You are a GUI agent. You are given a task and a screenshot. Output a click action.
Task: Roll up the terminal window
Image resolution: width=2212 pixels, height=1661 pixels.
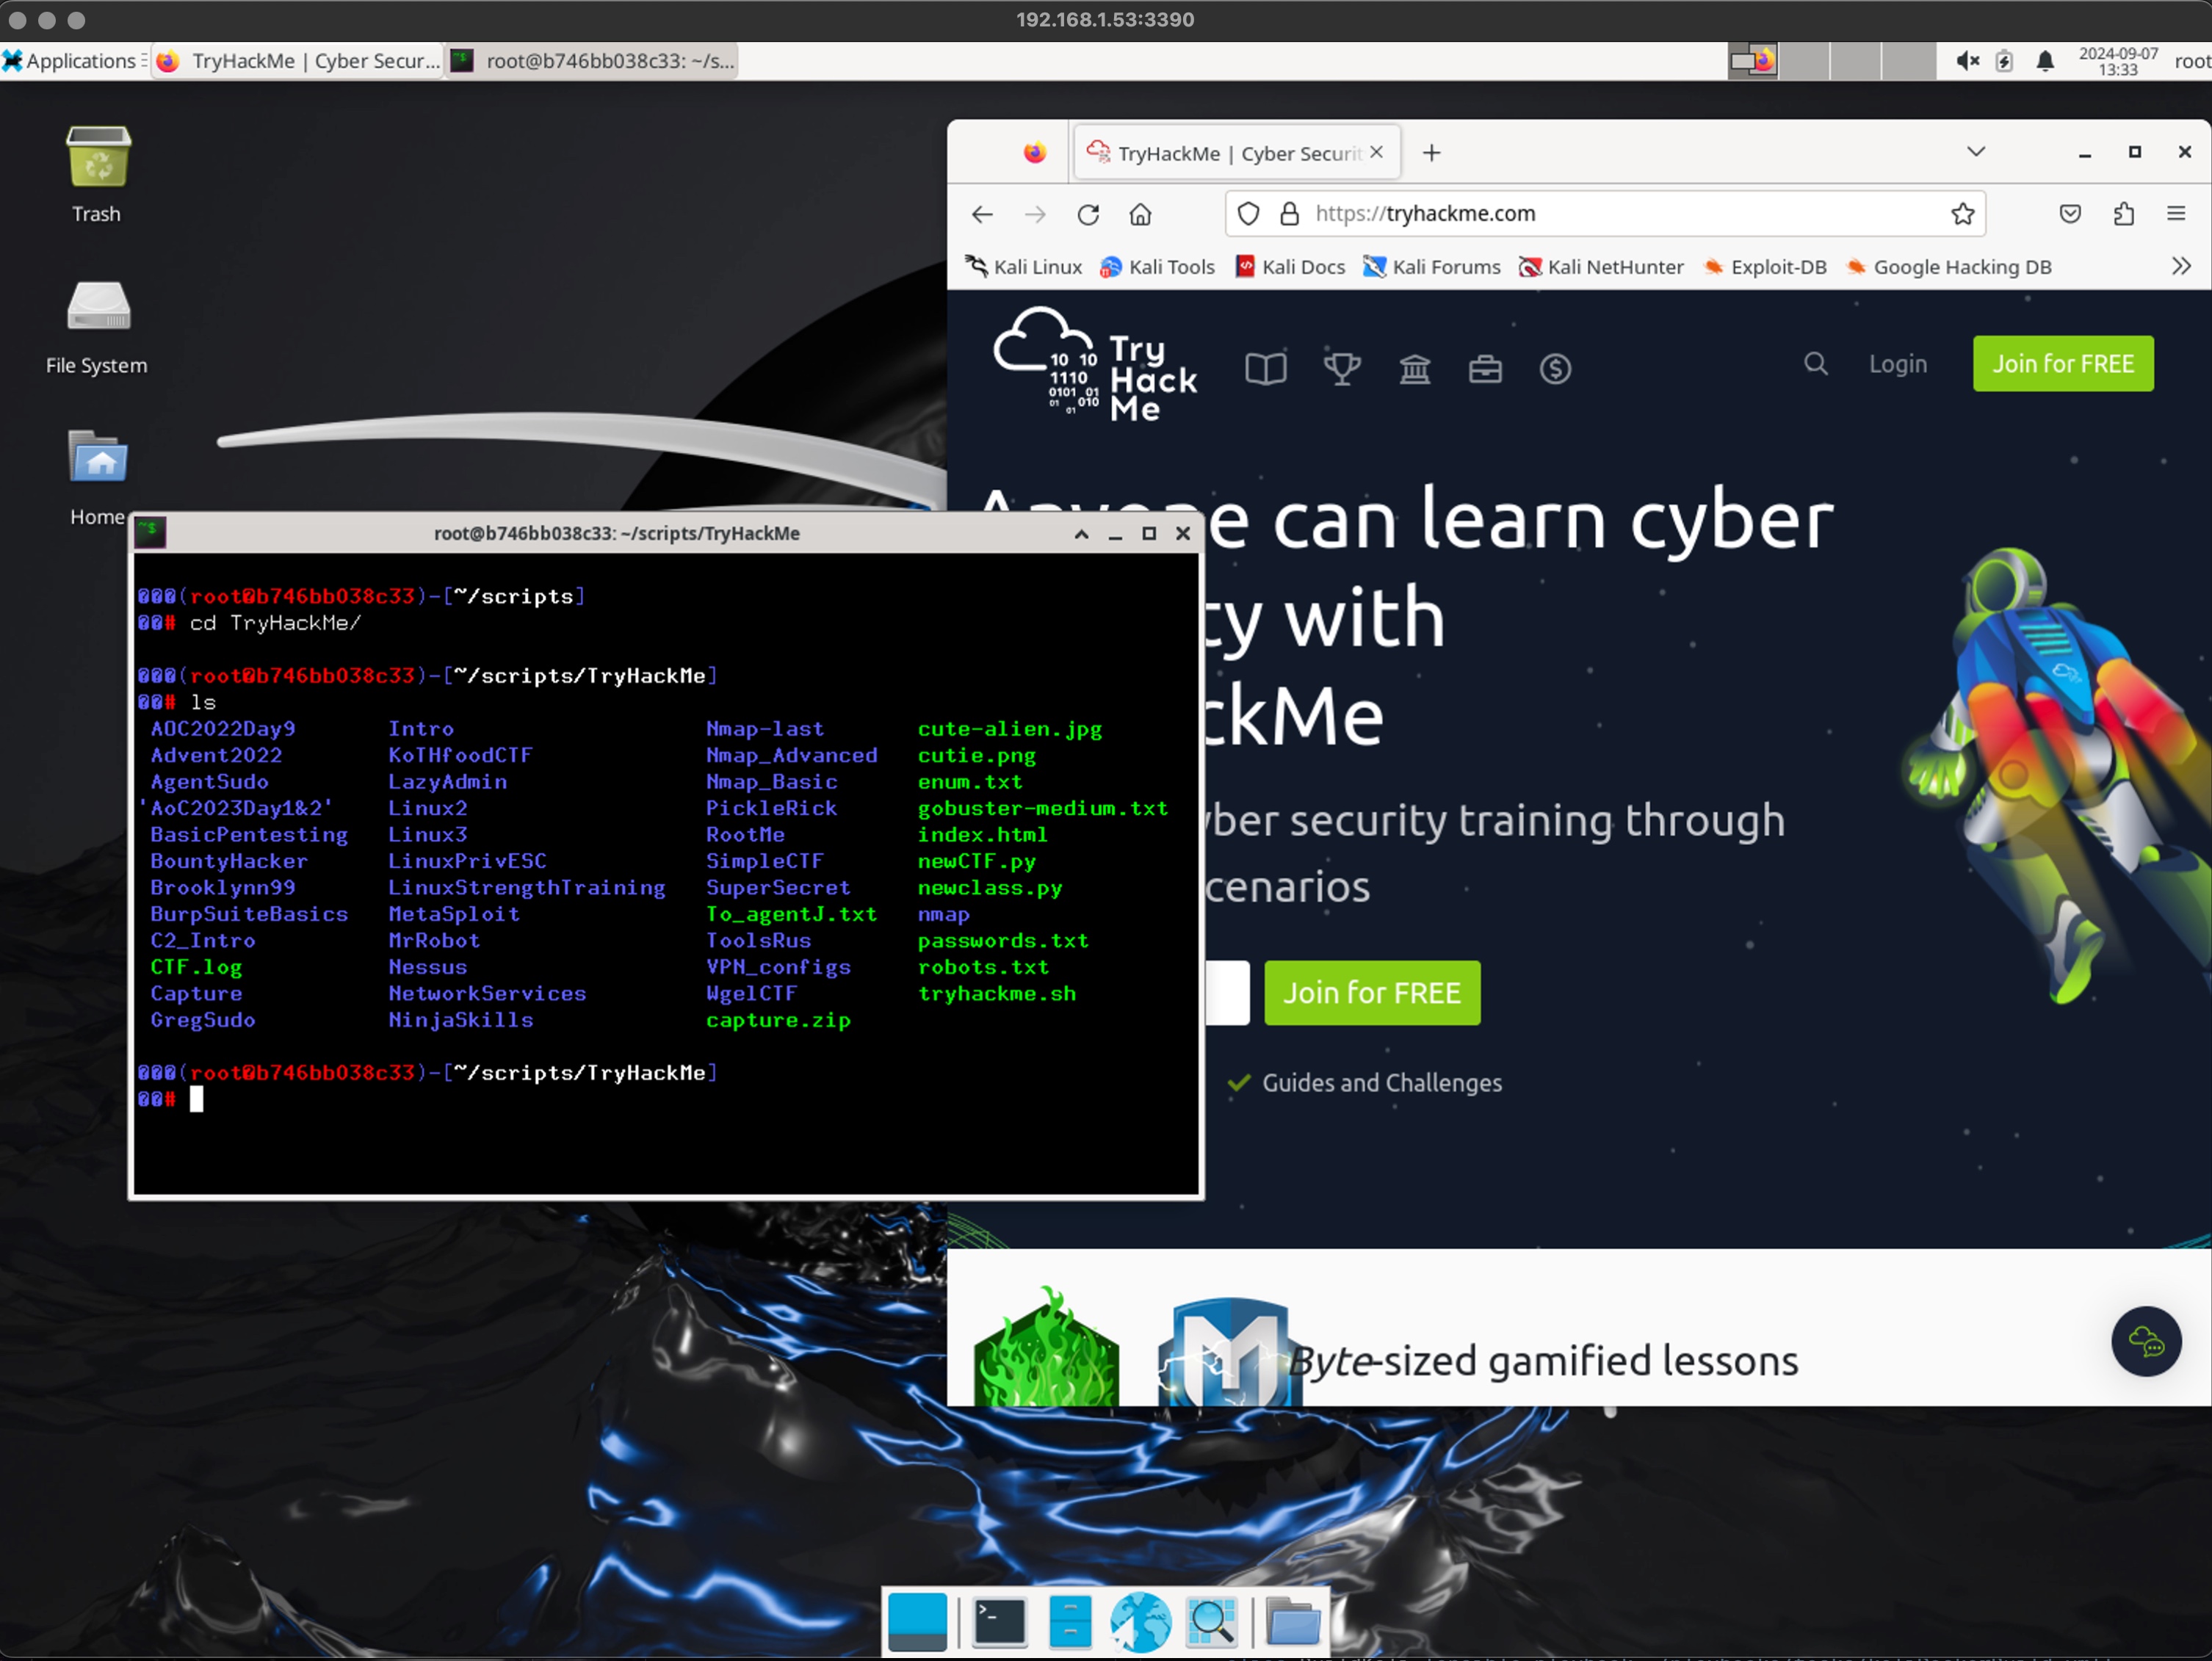tap(1081, 534)
